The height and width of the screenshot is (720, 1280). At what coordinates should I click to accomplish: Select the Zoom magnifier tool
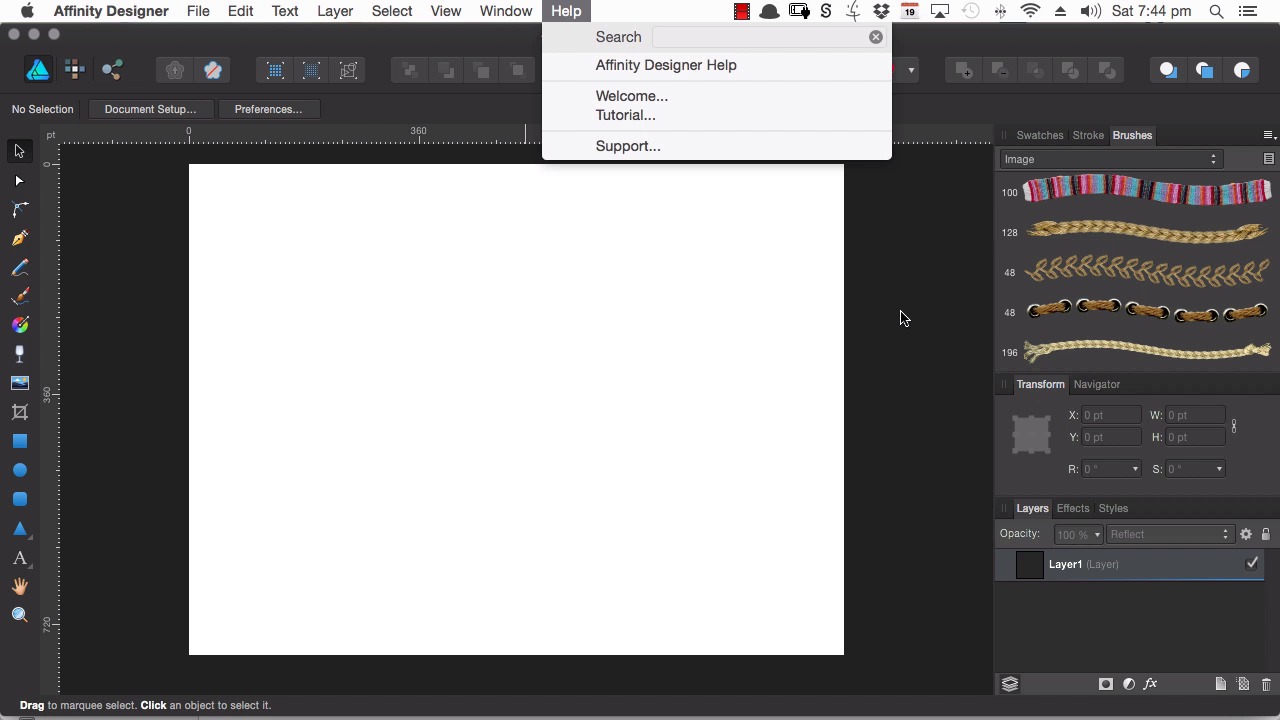pyautogui.click(x=19, y=615)
